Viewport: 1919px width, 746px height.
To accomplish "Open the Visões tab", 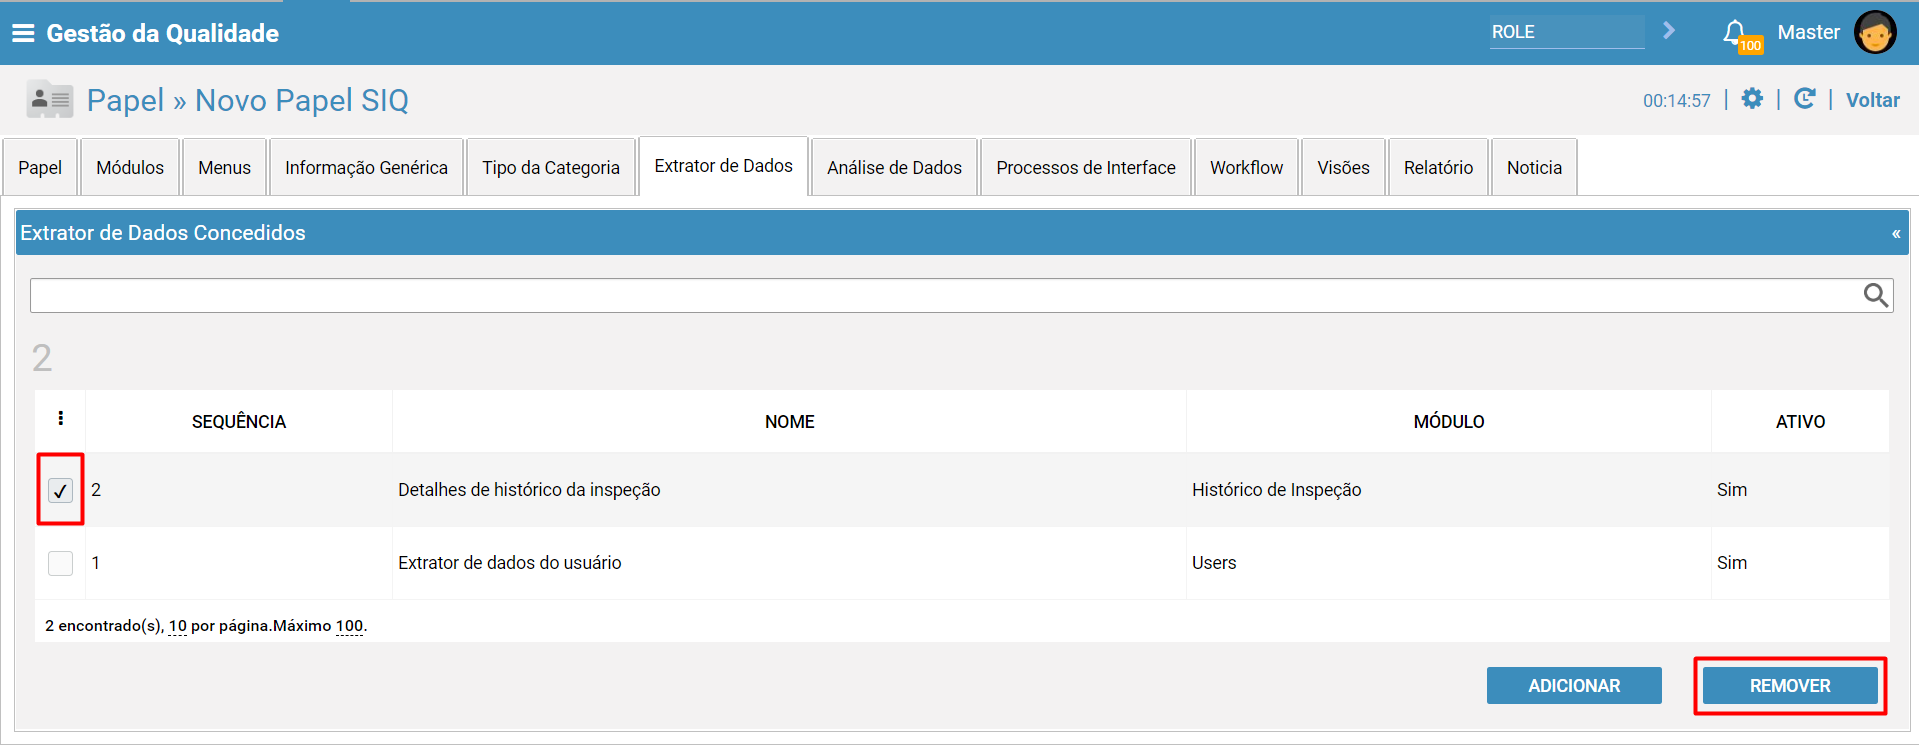I will (x=1343, y=167).
